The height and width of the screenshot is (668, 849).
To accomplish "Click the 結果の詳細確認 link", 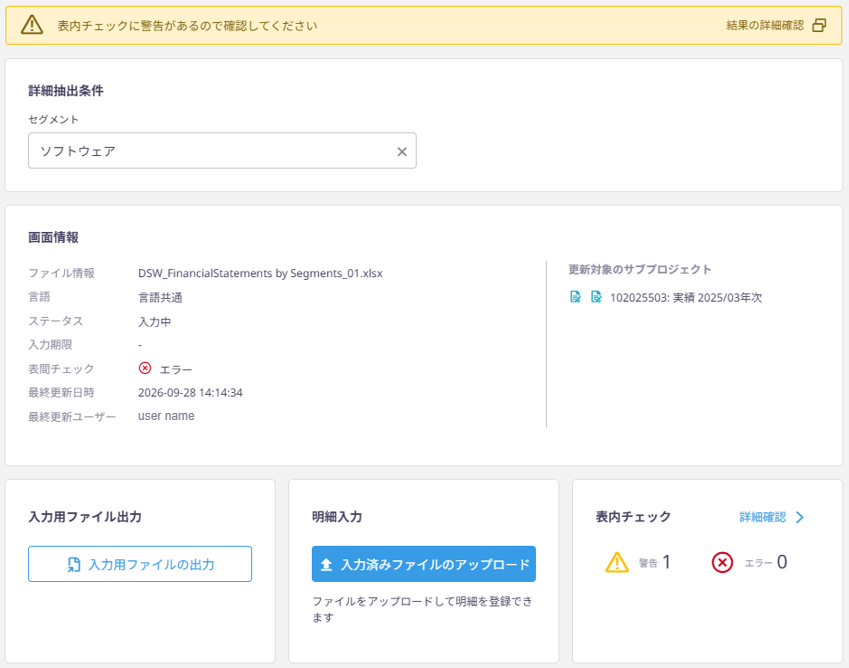I will (765, 25).
